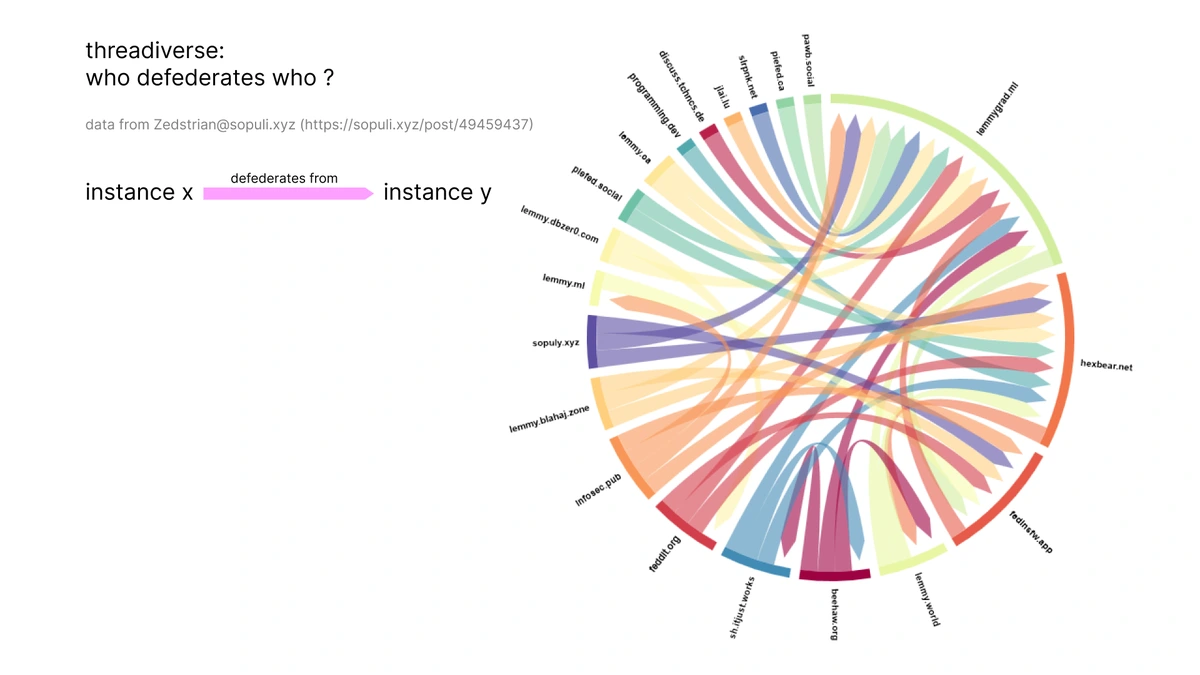Image resolution: width=1200 pixels, height=675 pixels.
Task: Click the sh.itjust.works node label
Action: (x=742, y=608)
